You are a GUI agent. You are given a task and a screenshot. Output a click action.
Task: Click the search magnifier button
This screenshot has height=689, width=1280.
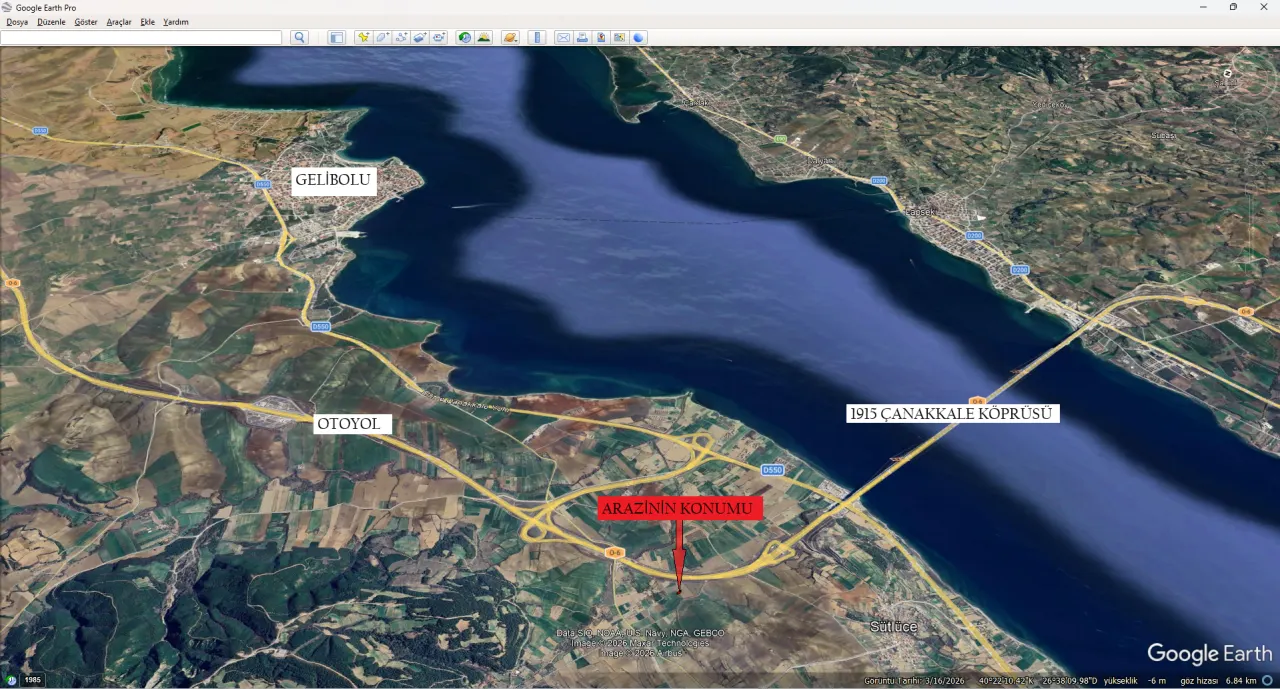point(299,37)
